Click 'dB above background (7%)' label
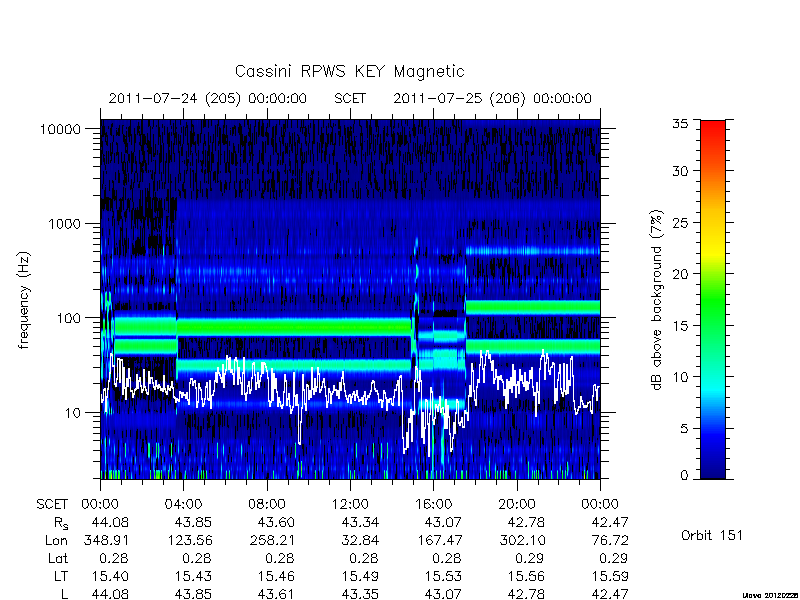The width and height of the screenshot is (800, 600). (658, 300)
